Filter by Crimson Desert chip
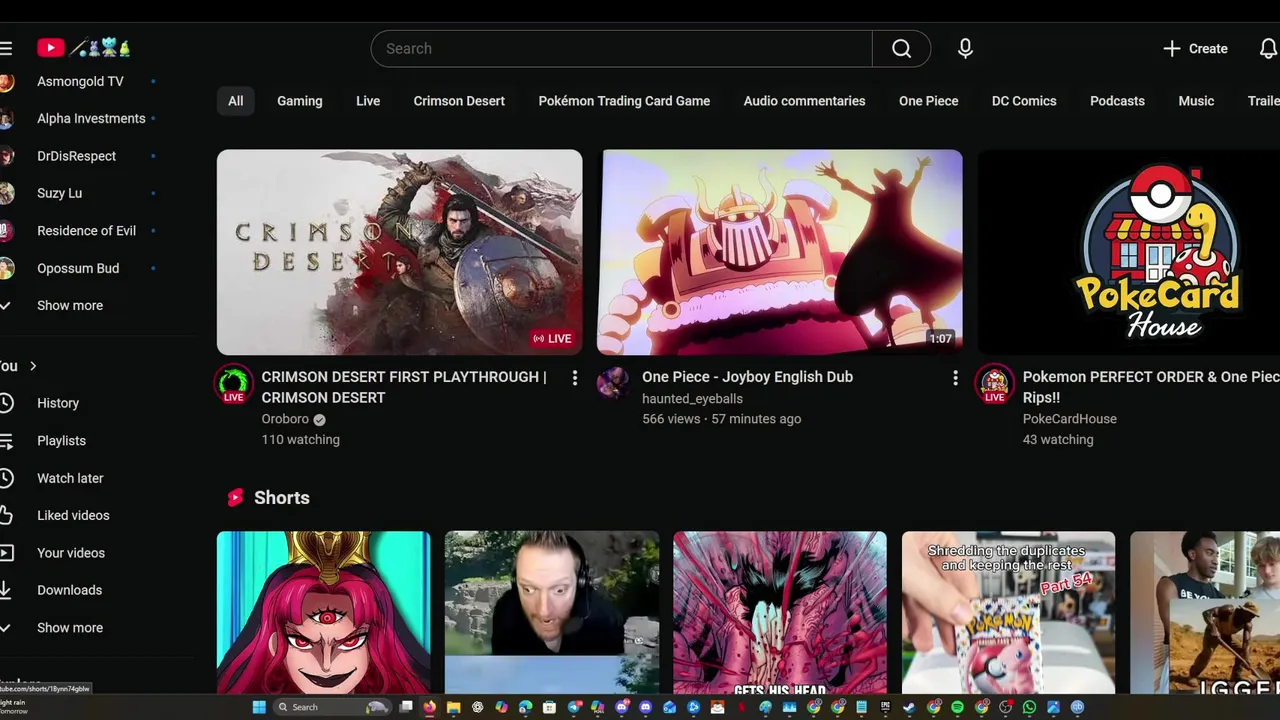Screen dimensions: 1280x720 click(x=459, y=101)
